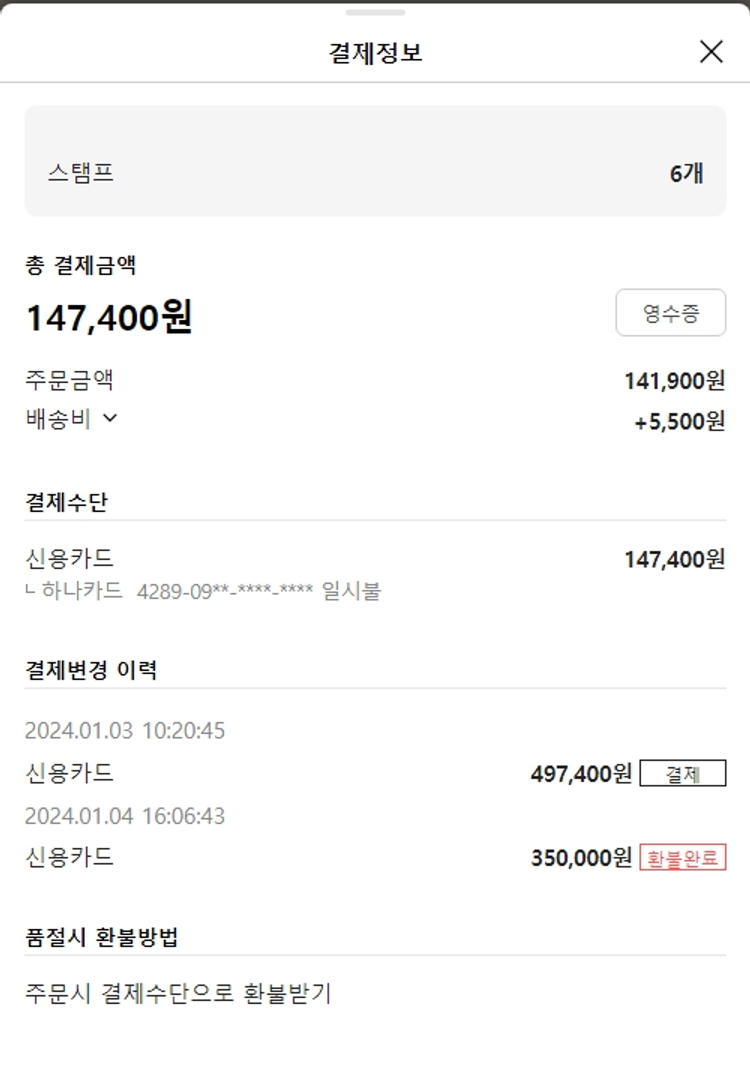Screen dimensions: 750x1076
Task: Expand the 배송비 shipping fee chevron
Action: (x=110, y=419)
